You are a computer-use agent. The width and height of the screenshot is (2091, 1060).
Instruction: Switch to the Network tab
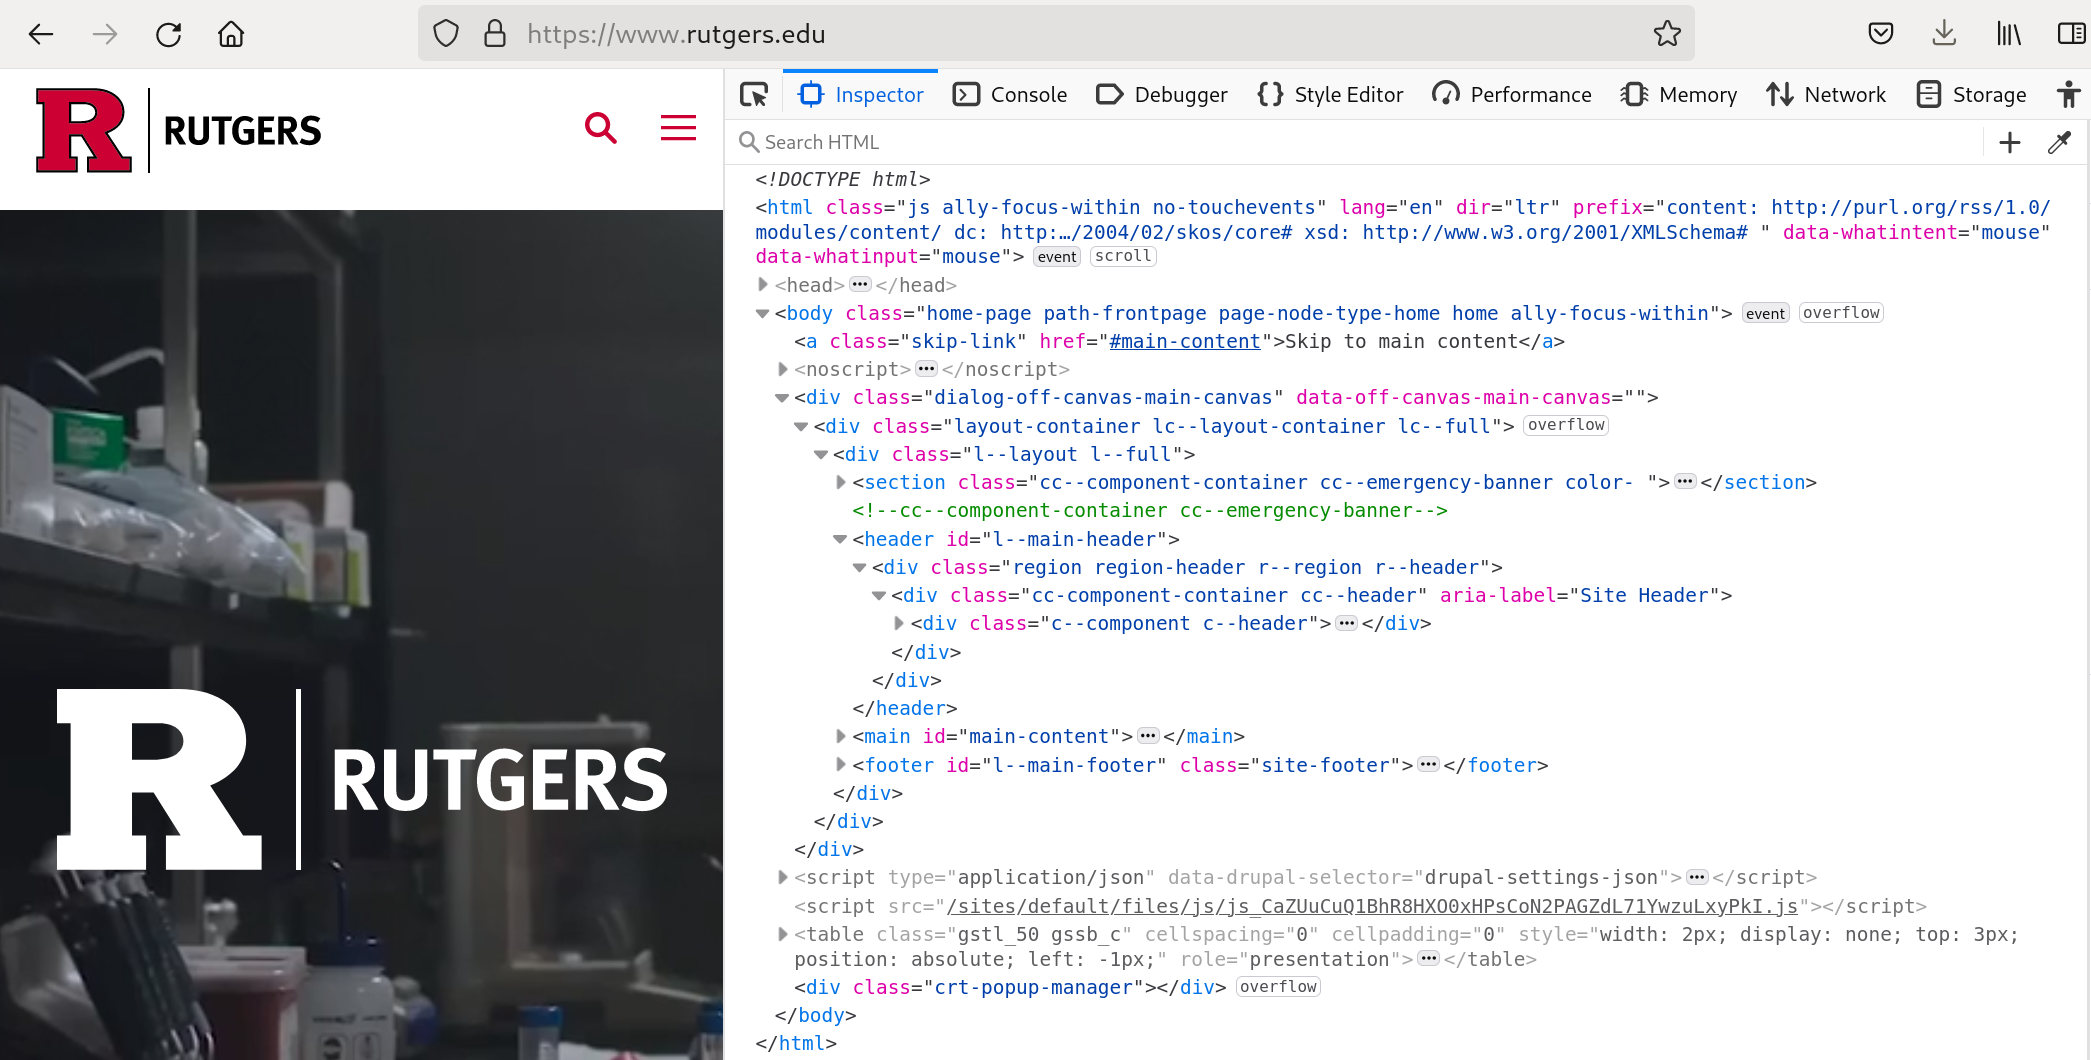click(x=1826, y=95)
